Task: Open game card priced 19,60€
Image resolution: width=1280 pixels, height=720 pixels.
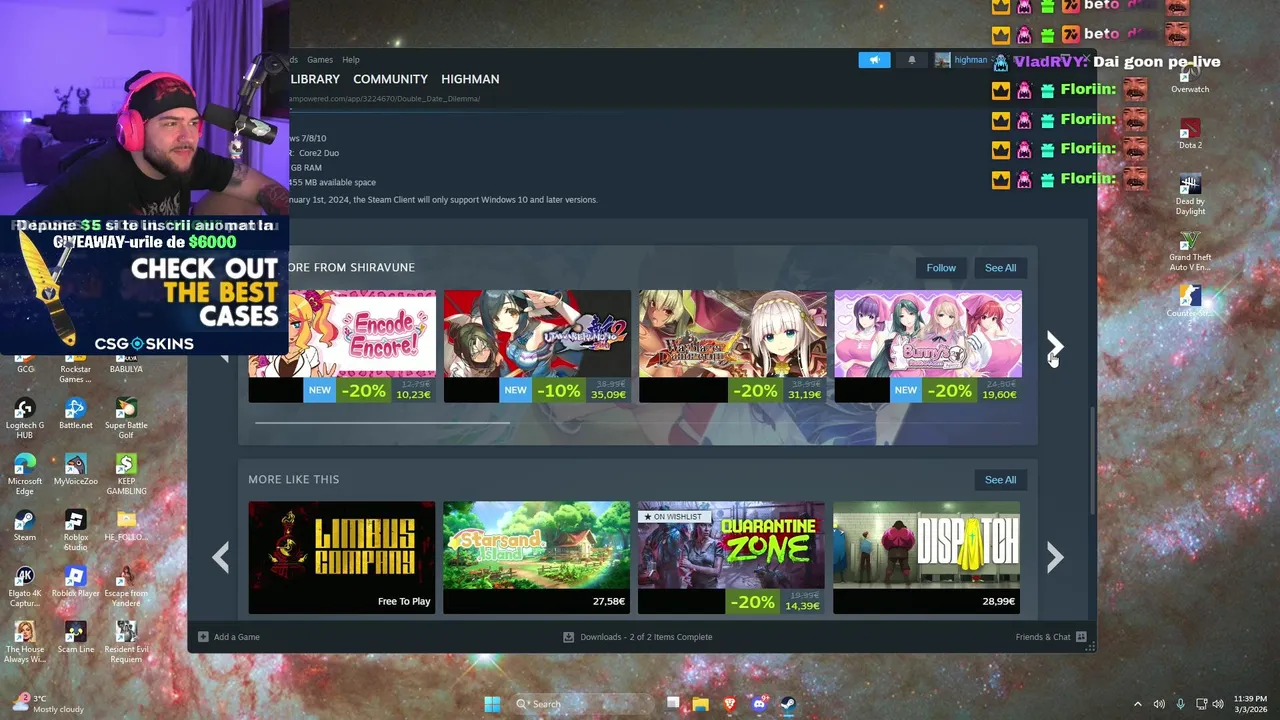Action: point(928,346)
